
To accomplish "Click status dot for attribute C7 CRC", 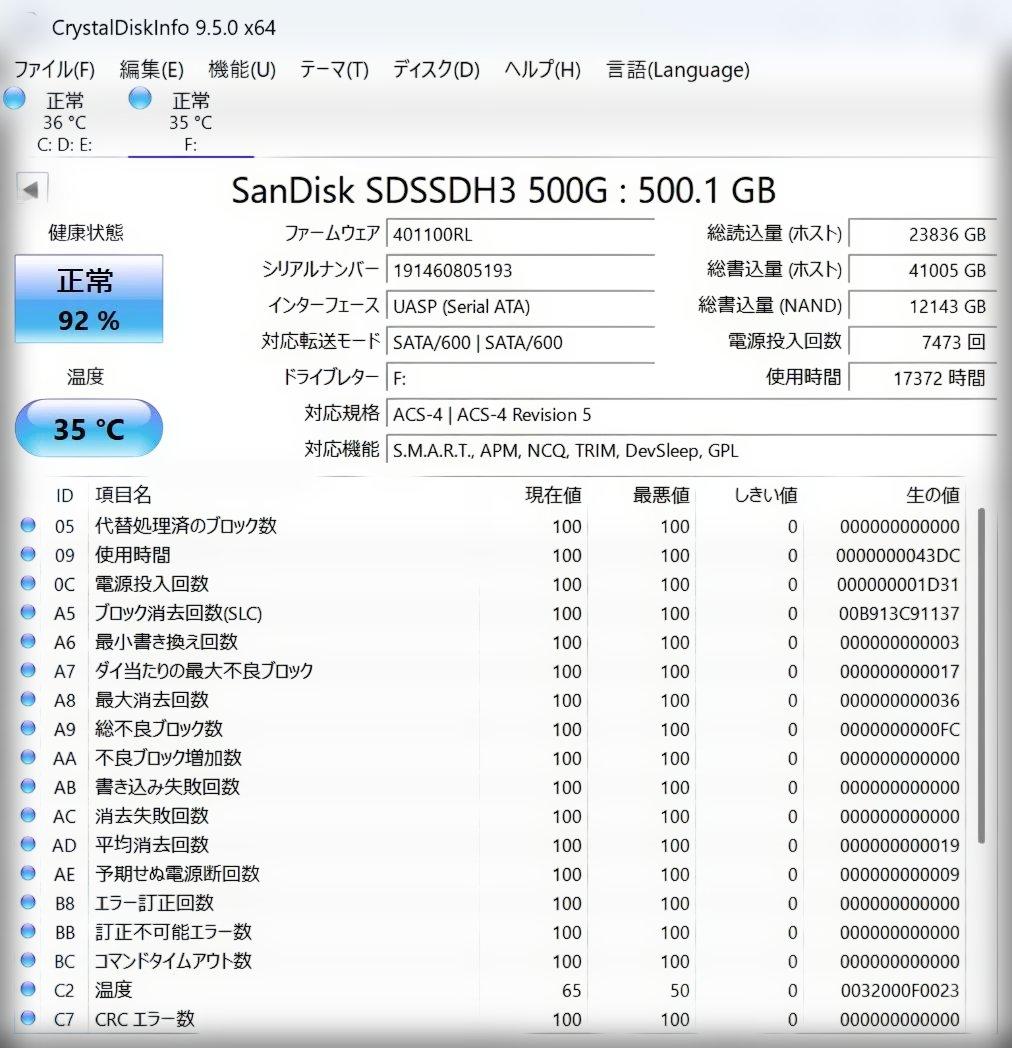I will tap(28, 1019).
